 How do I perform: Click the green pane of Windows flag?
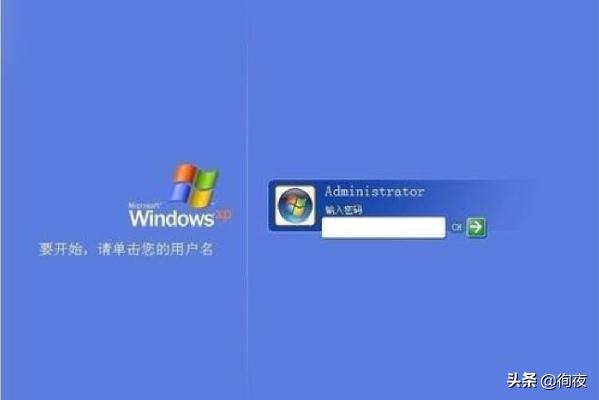pyautogui.click(x=208, y=179)
